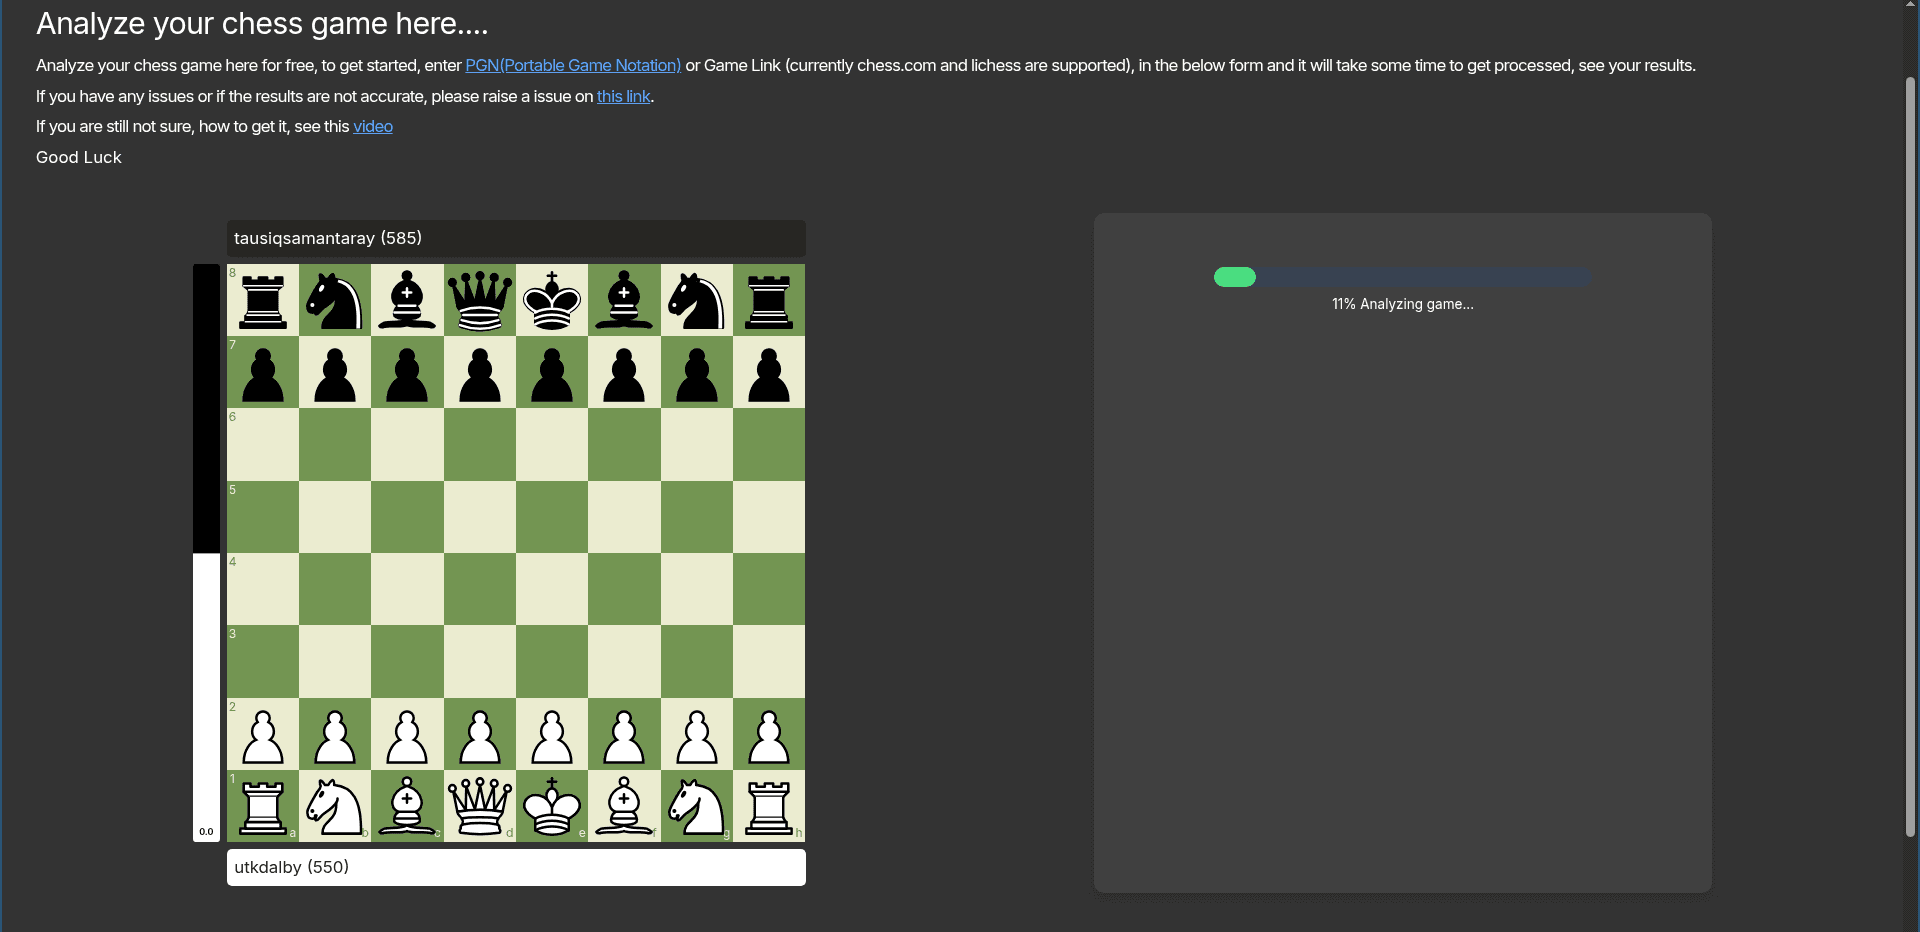The height and width of the screenshot is (932, 1920).
Task: Select the black knight on b8
Action: point(334,299)
